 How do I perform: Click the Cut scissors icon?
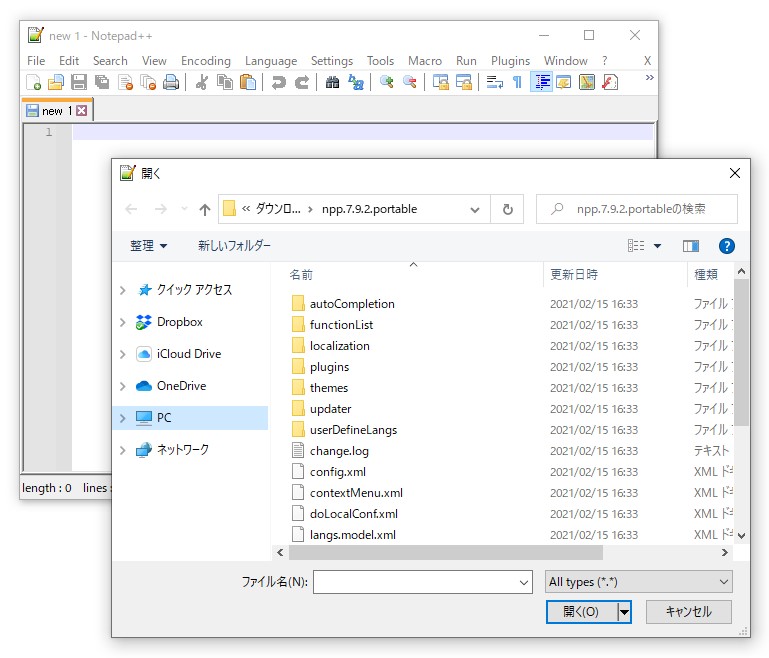click(201, 82)
